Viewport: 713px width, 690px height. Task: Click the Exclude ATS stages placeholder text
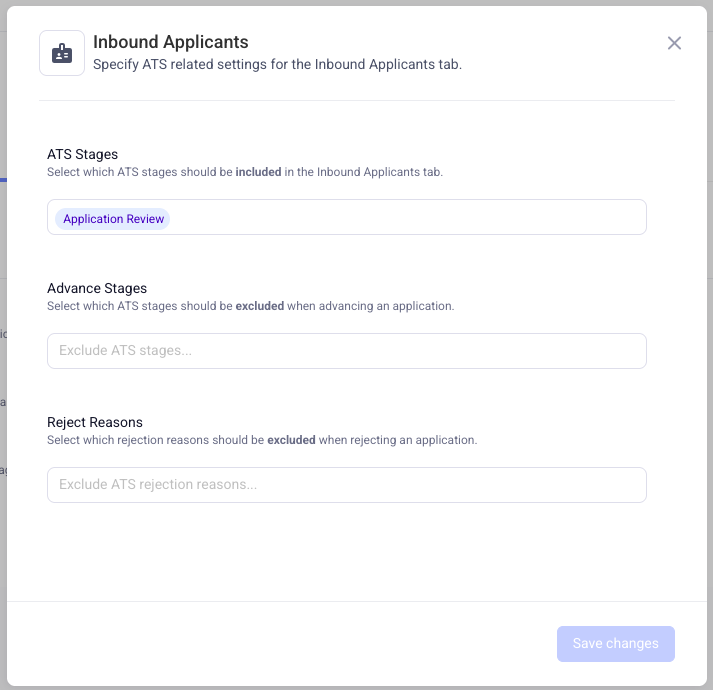pyautogui.click(x=126, y=350)
